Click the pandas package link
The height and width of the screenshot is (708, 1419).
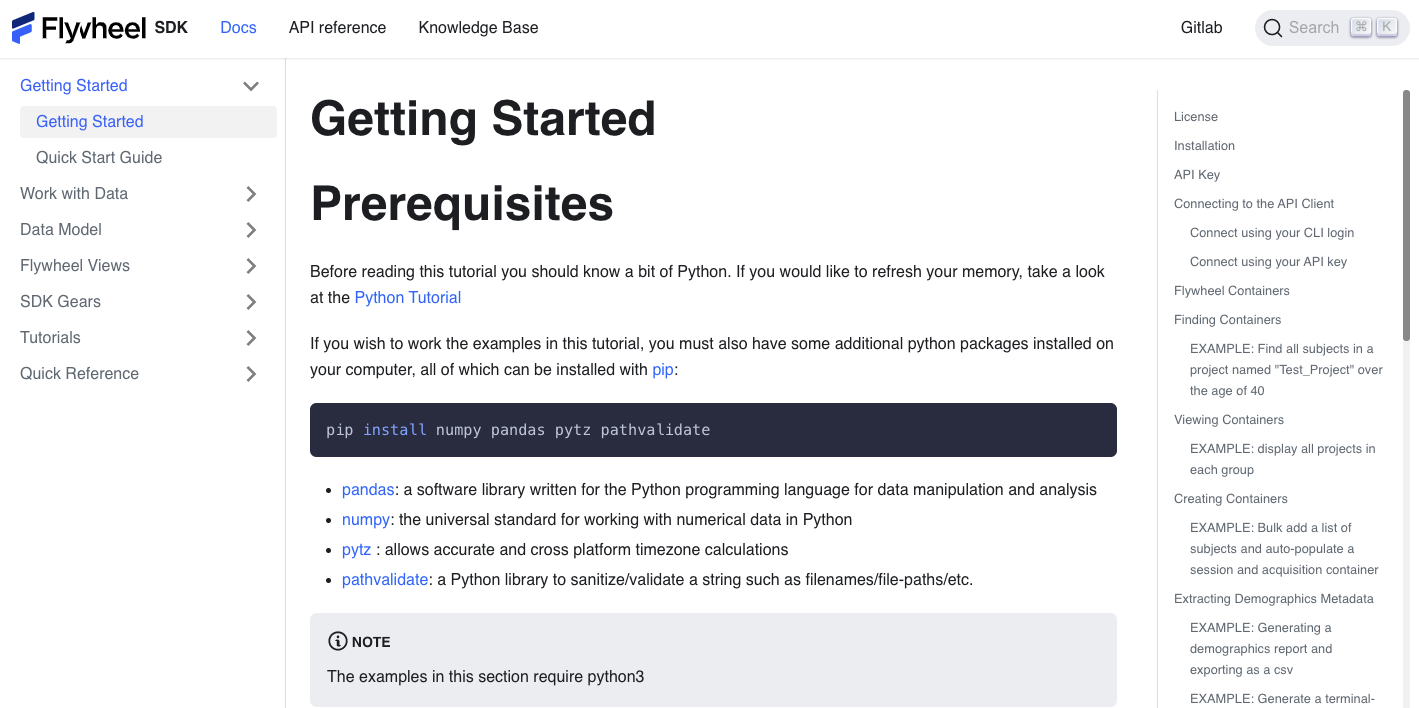click(x=368, y=489)
